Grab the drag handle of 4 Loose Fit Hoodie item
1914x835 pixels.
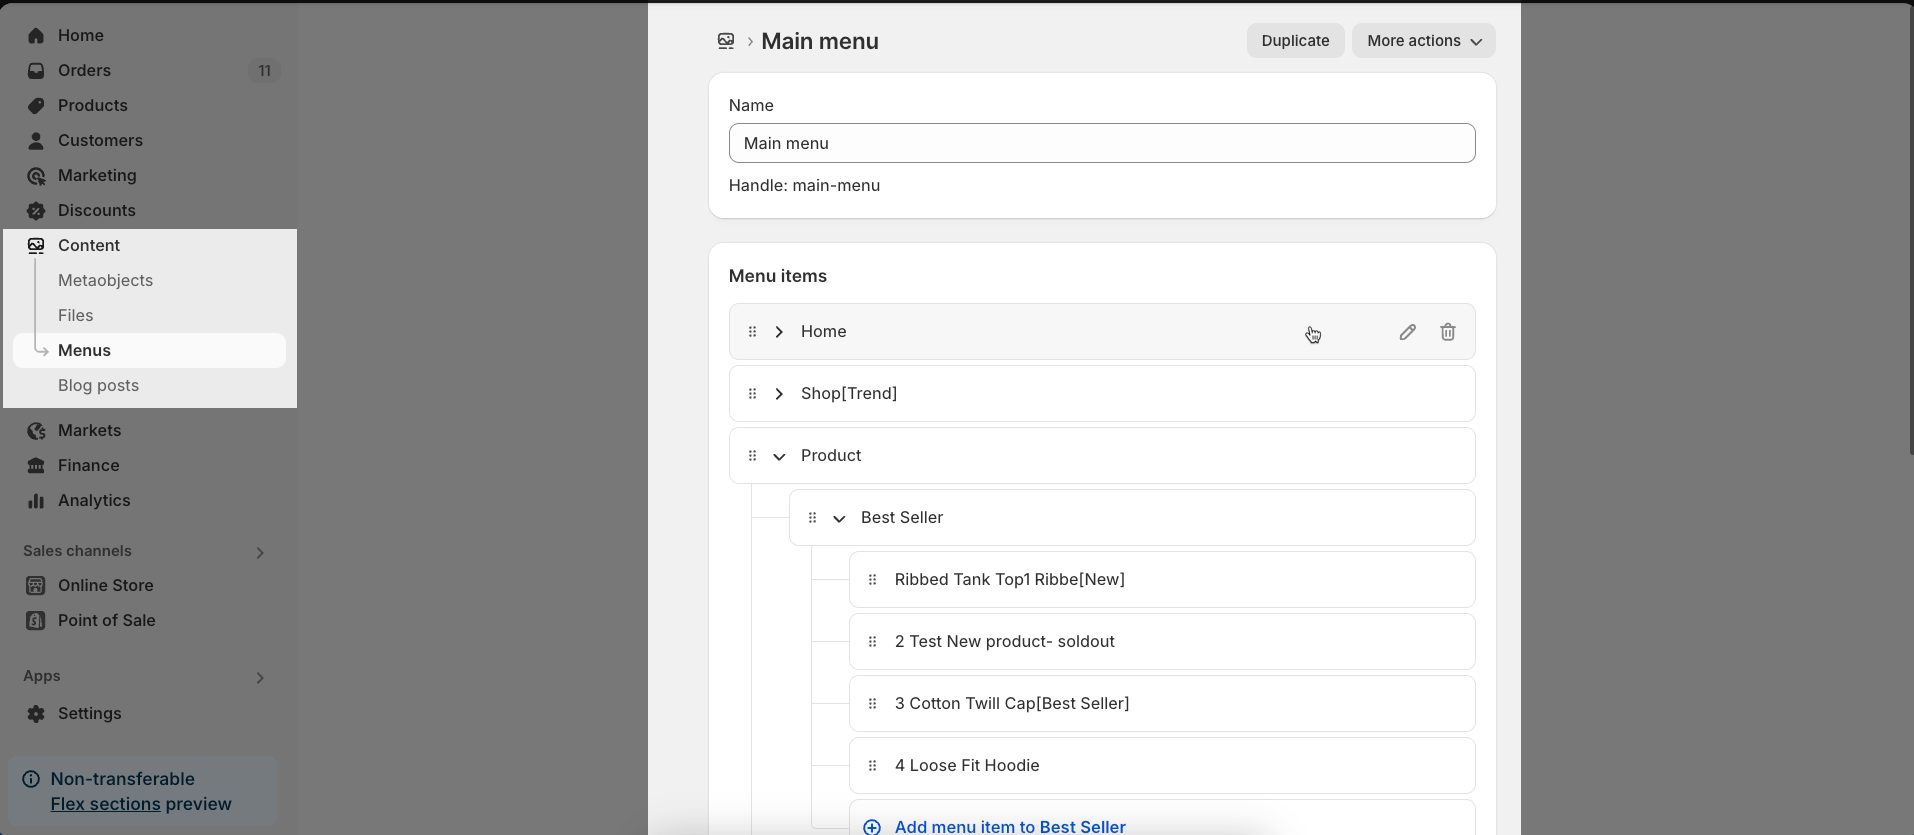point(873,766)
